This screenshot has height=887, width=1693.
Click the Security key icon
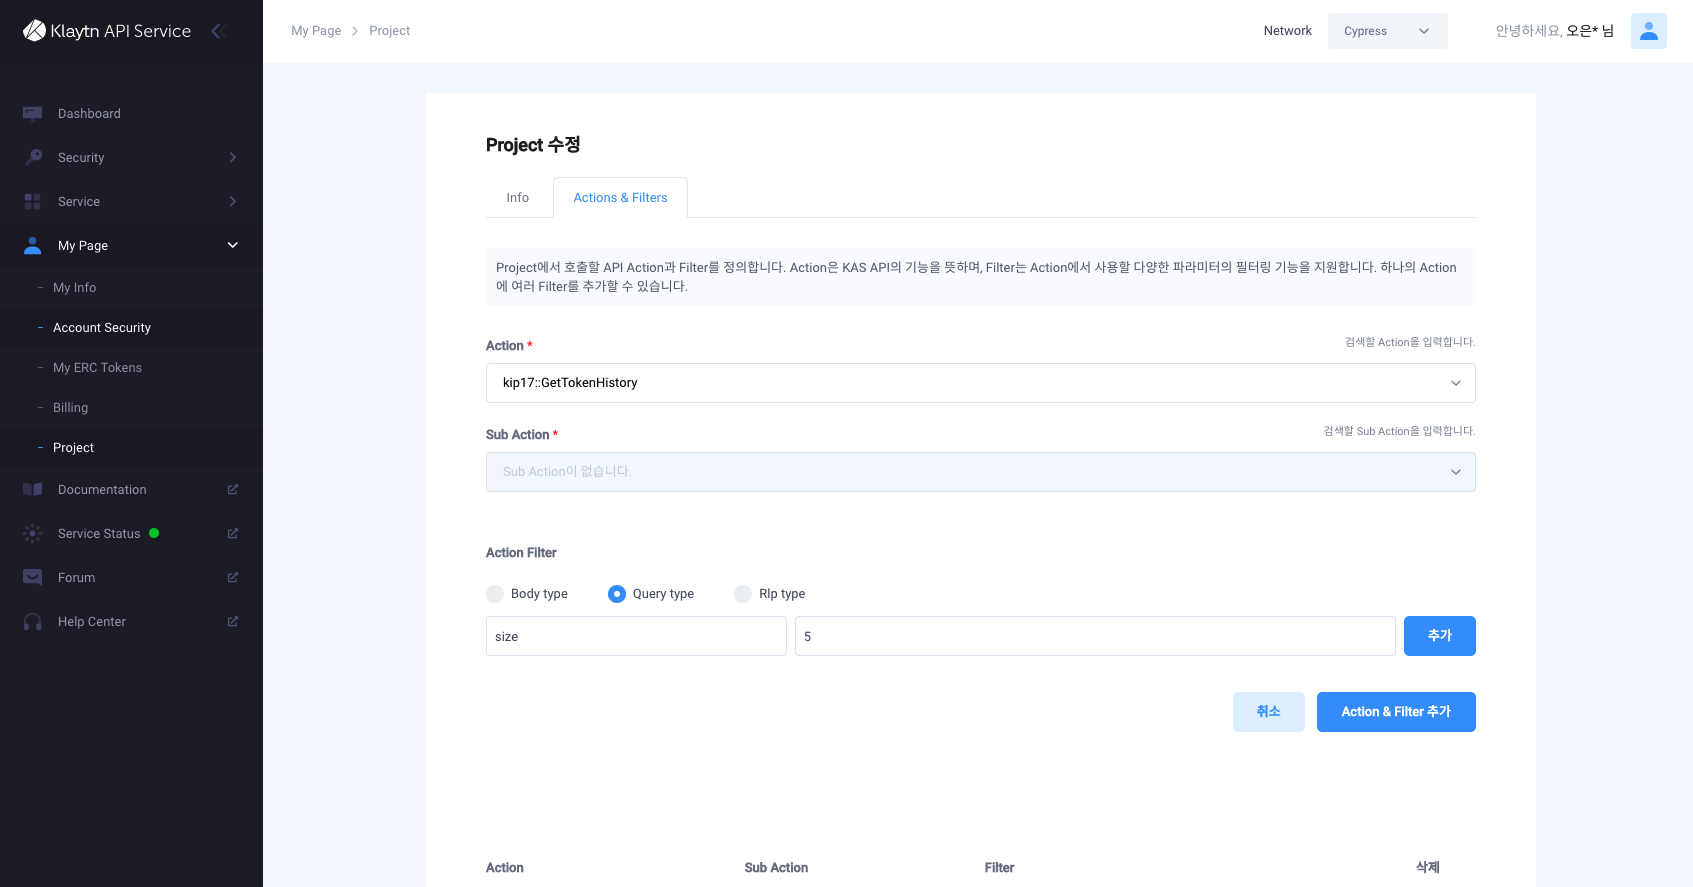pos(33,157)
